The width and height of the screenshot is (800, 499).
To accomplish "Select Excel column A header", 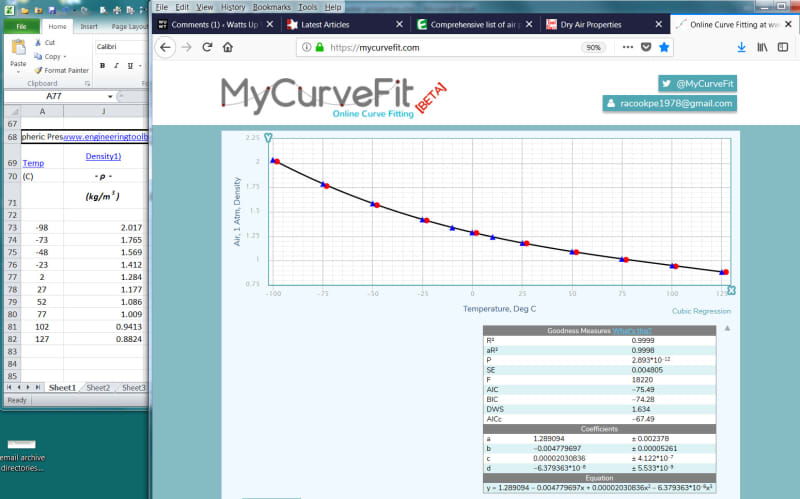I will point(42,111).
